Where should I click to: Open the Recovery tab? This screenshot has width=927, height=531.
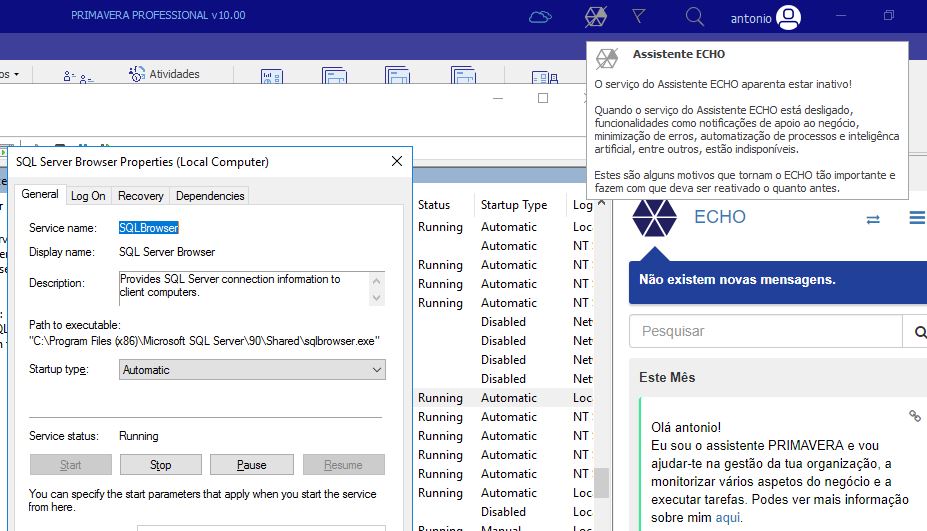coord(140,196)
